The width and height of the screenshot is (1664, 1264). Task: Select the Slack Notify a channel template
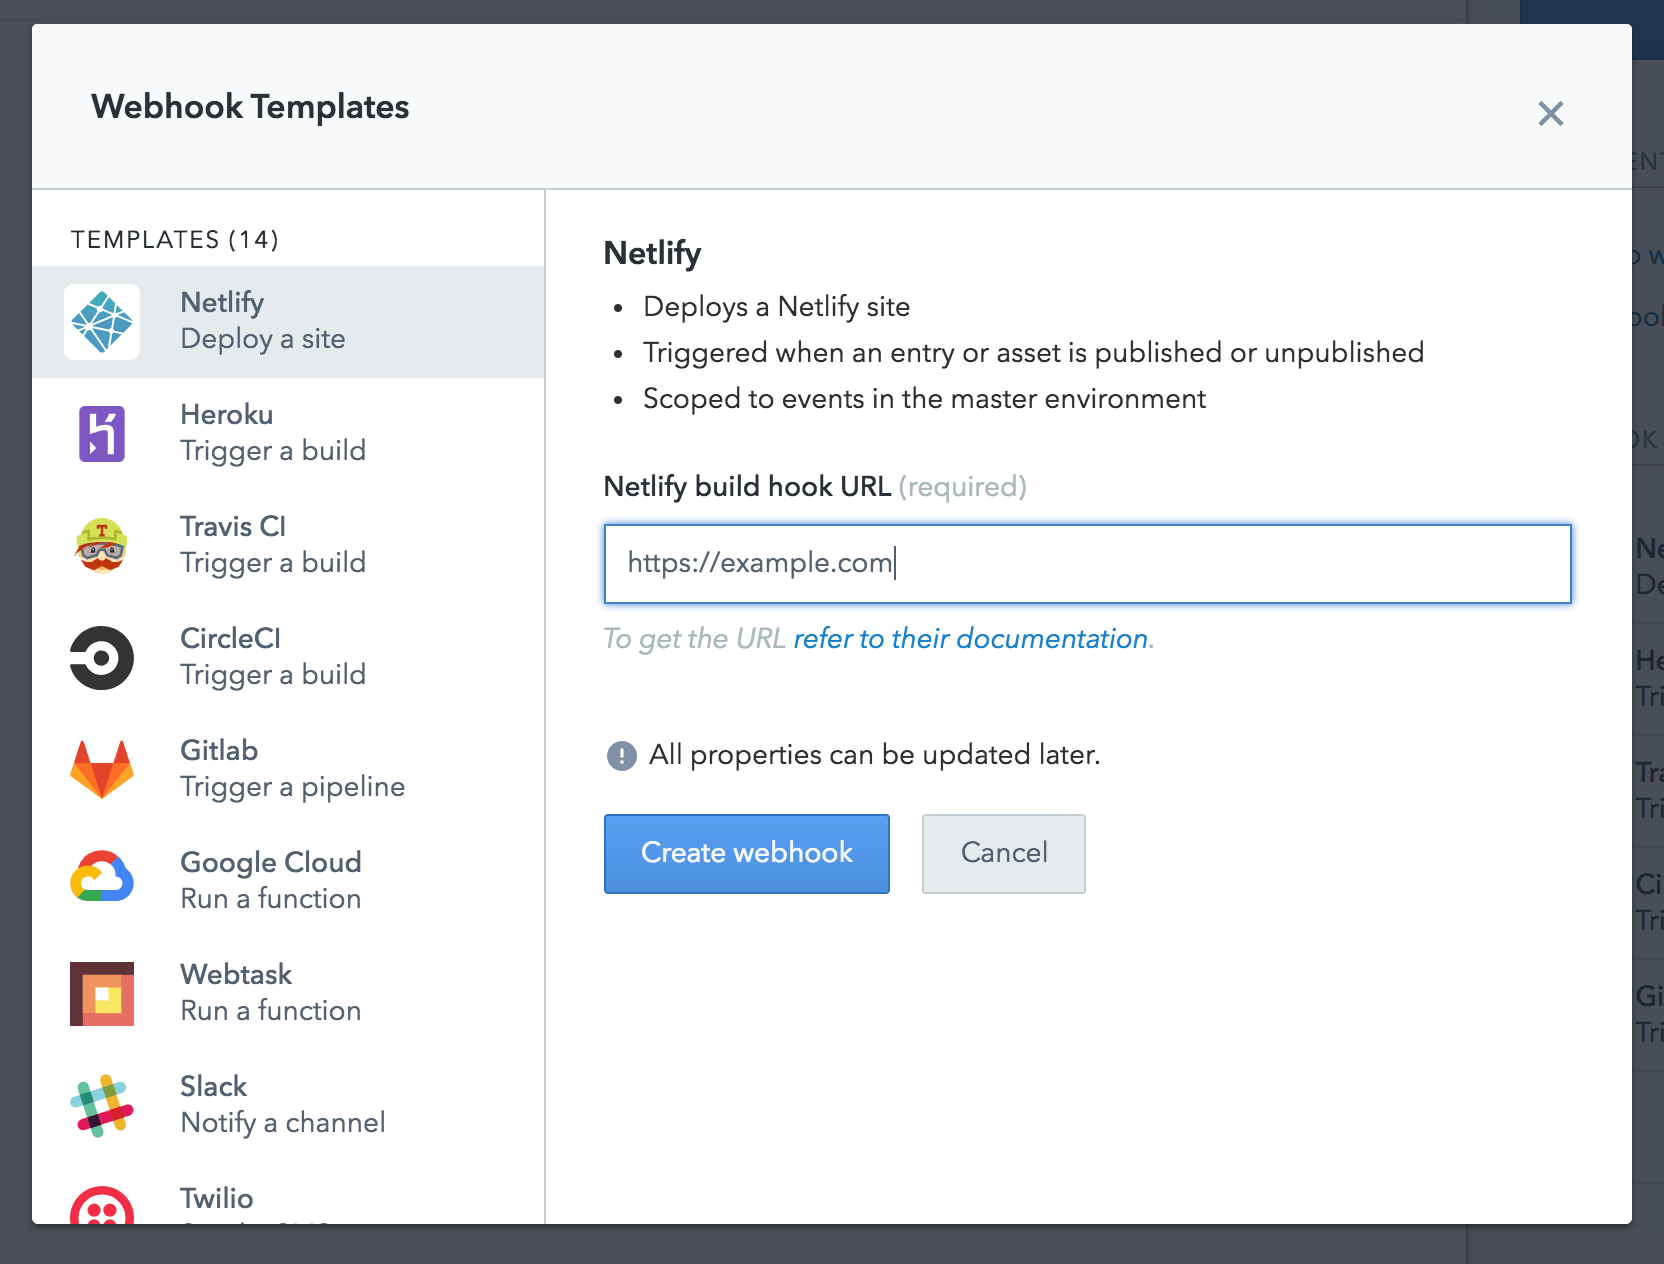[x=288, y=1105]
